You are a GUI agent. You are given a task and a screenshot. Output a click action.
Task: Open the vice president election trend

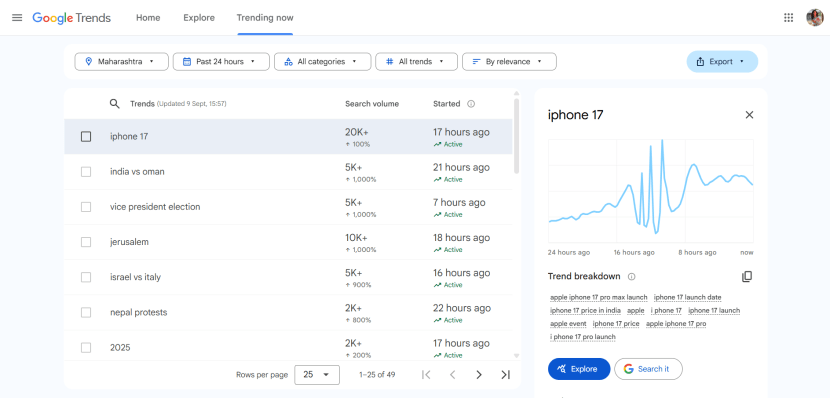(288, 207)
